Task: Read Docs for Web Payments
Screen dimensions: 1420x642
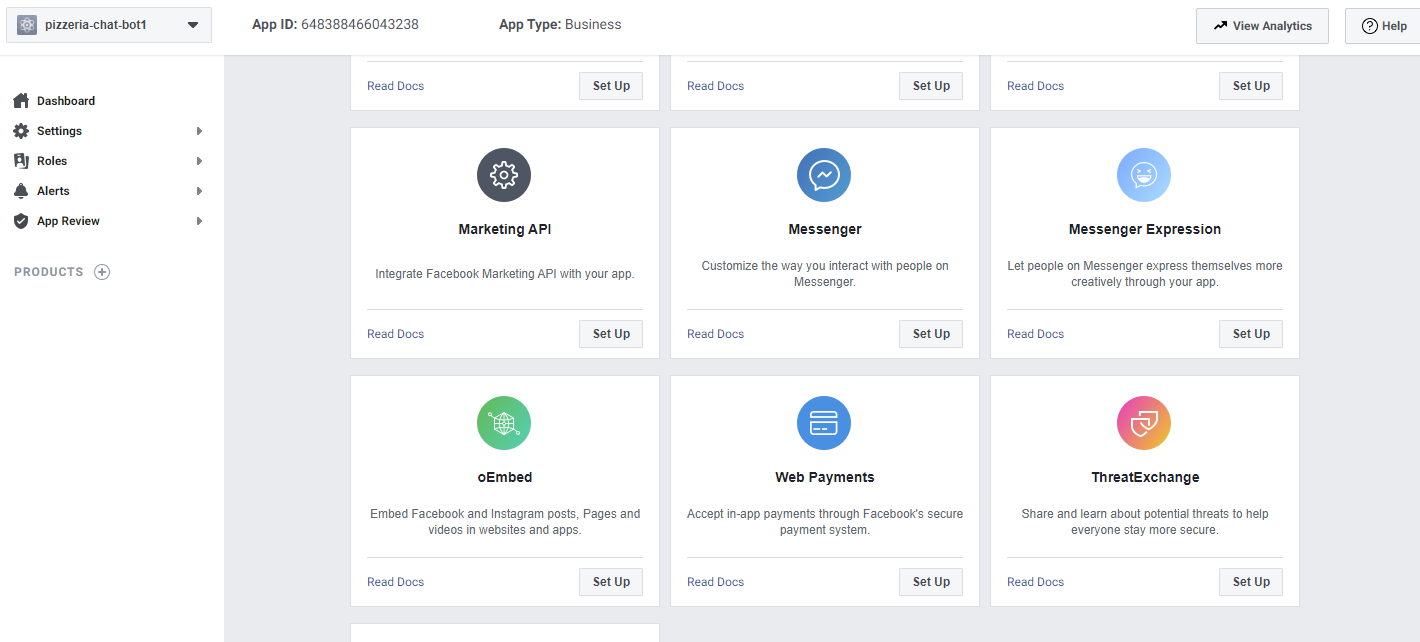Action: tap(715, 582)
